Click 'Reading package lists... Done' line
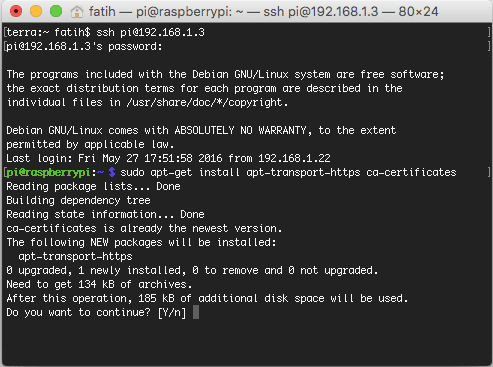Screen dimensions: 493x367 pyautogui.click(x=93, y=186)
